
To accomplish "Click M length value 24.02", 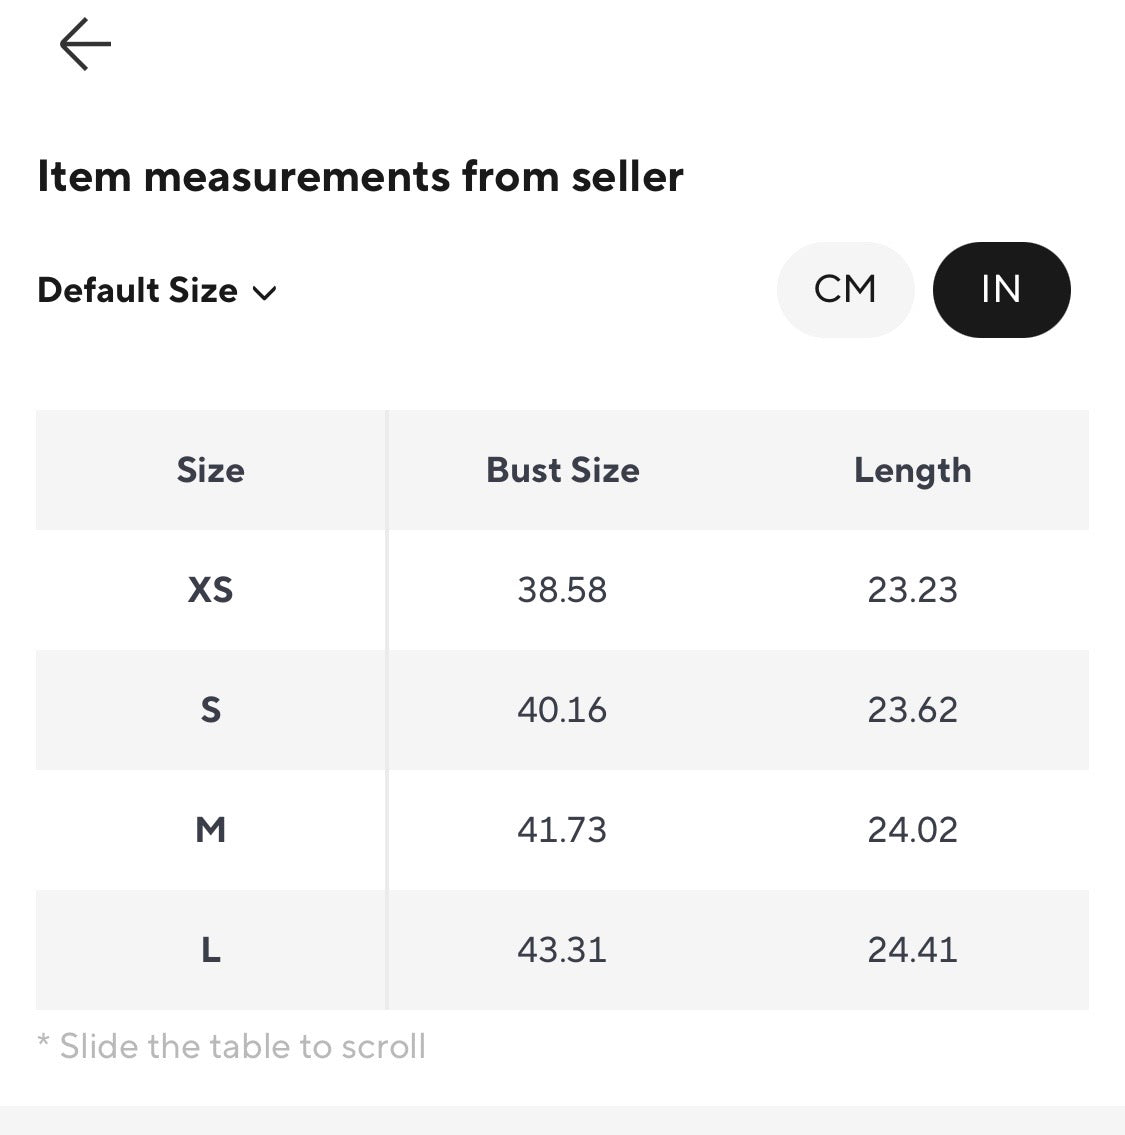I will (912, 830).
